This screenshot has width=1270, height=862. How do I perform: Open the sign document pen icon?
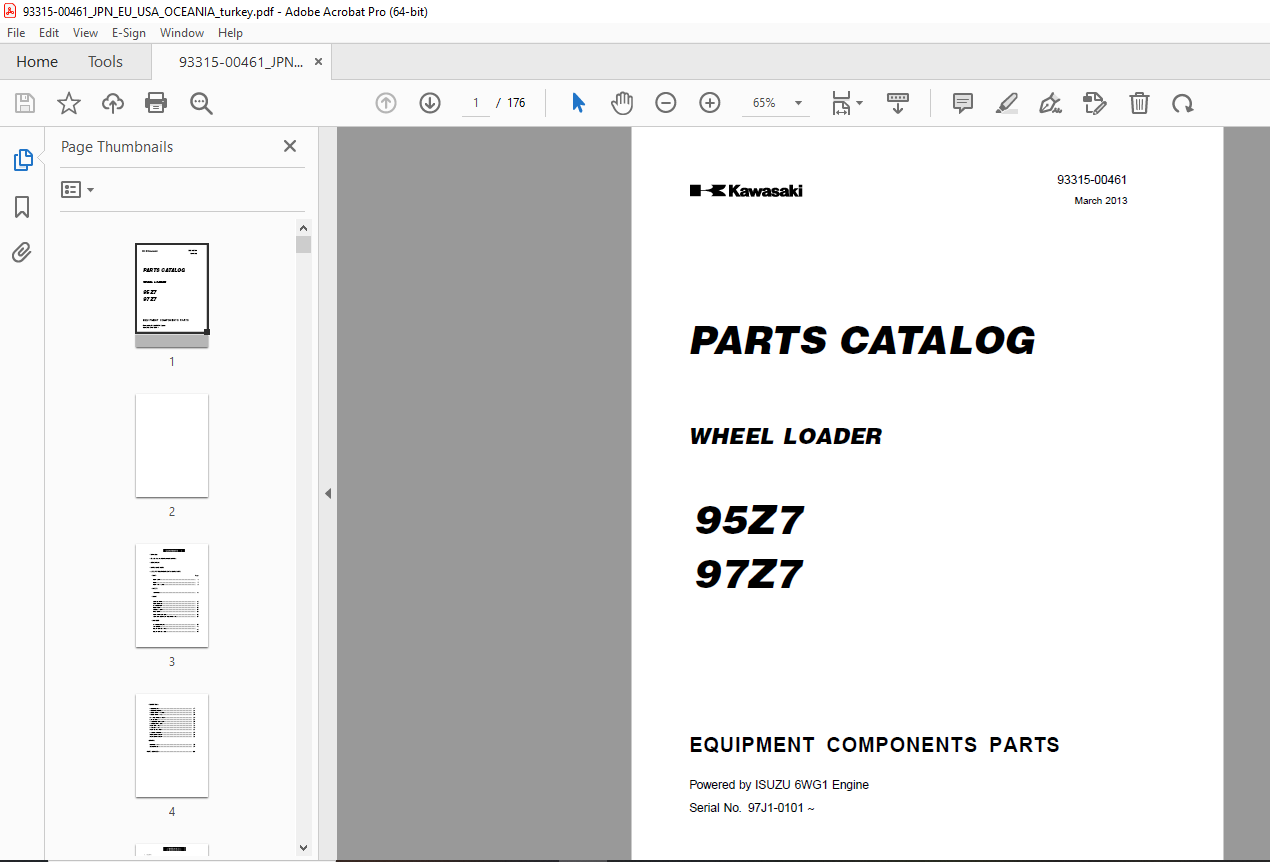click(x=1050, y=103)
